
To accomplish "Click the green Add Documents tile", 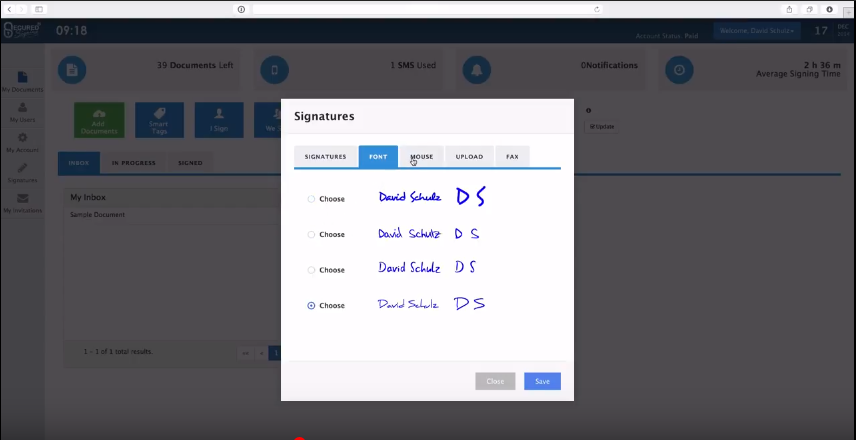I will tap(99, 120).
